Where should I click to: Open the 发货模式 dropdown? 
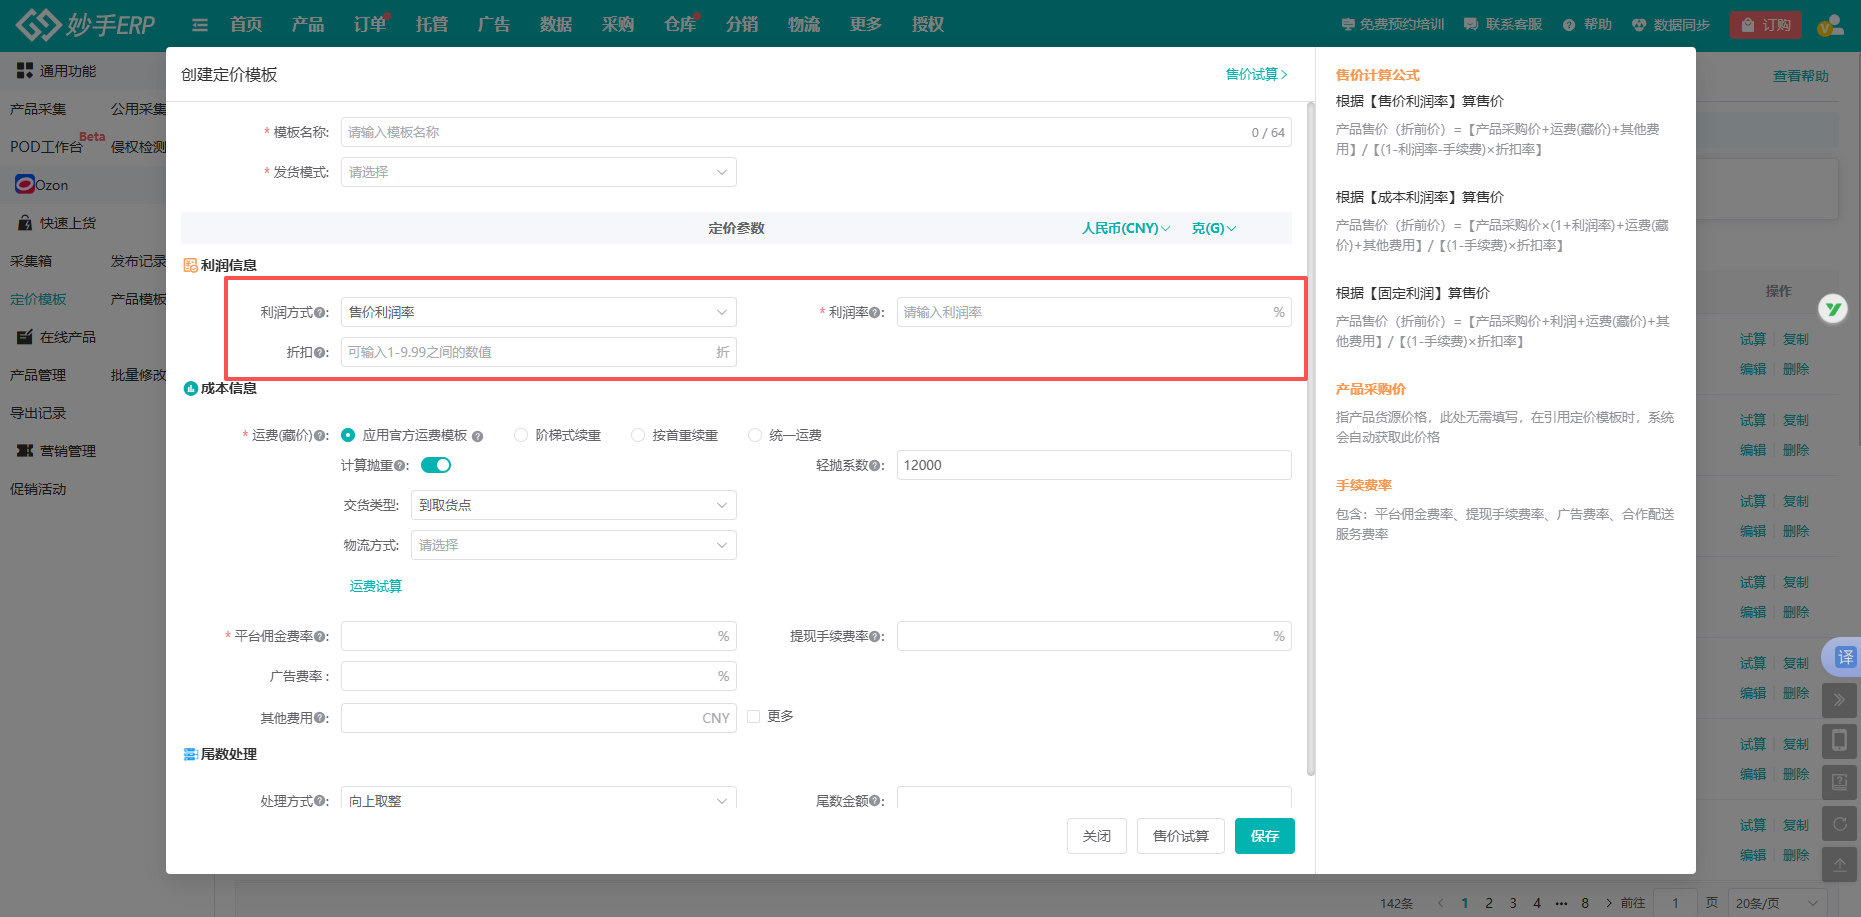pos(538,172)
